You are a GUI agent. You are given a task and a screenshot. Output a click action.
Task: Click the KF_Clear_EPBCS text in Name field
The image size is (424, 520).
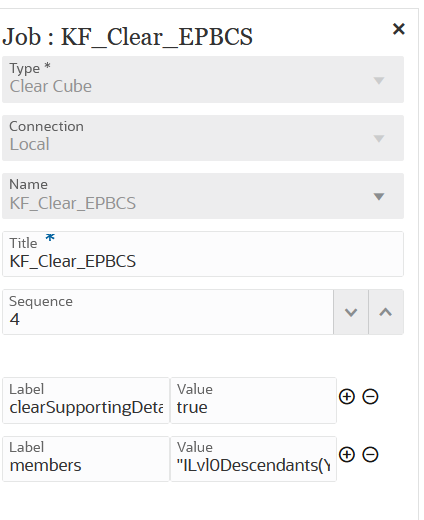pyautogui.click(x=73, y=203)
